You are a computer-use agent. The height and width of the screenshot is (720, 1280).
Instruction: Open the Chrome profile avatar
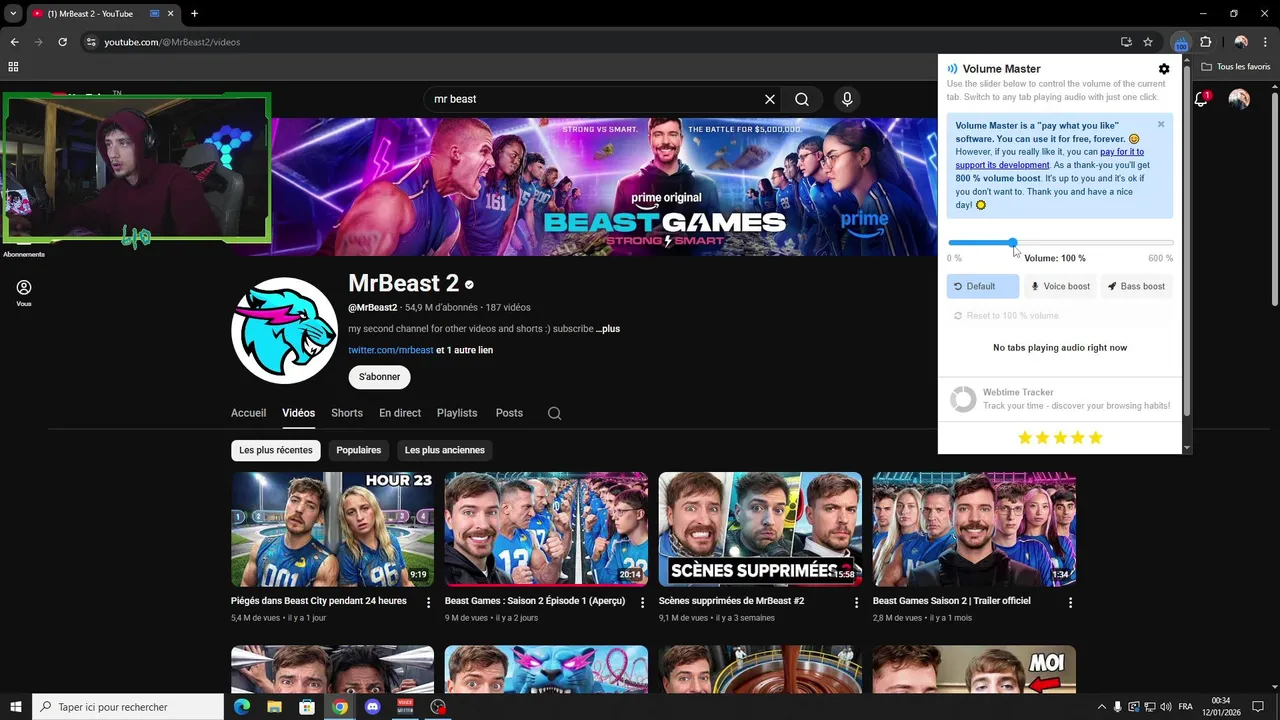click(x=1241, y=42)
